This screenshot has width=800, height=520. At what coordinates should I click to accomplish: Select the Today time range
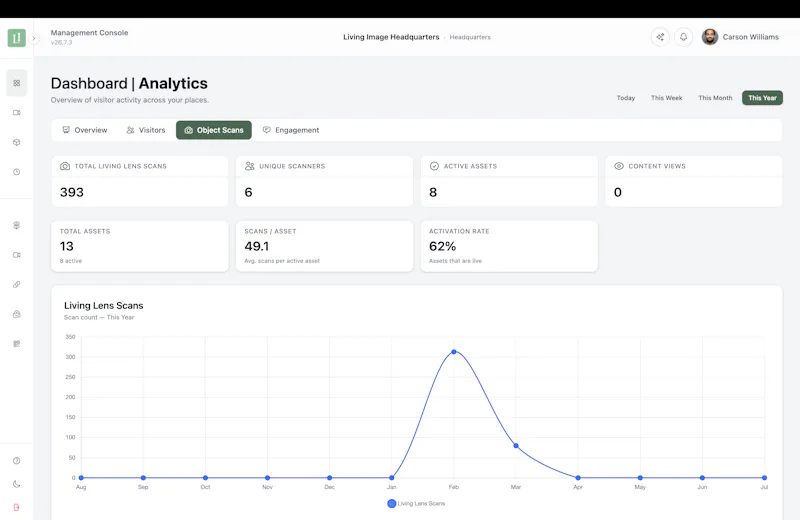[626, 97]
